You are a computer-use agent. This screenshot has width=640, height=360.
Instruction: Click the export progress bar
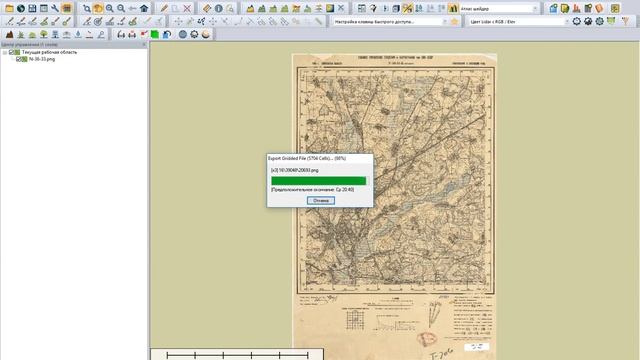319,180
